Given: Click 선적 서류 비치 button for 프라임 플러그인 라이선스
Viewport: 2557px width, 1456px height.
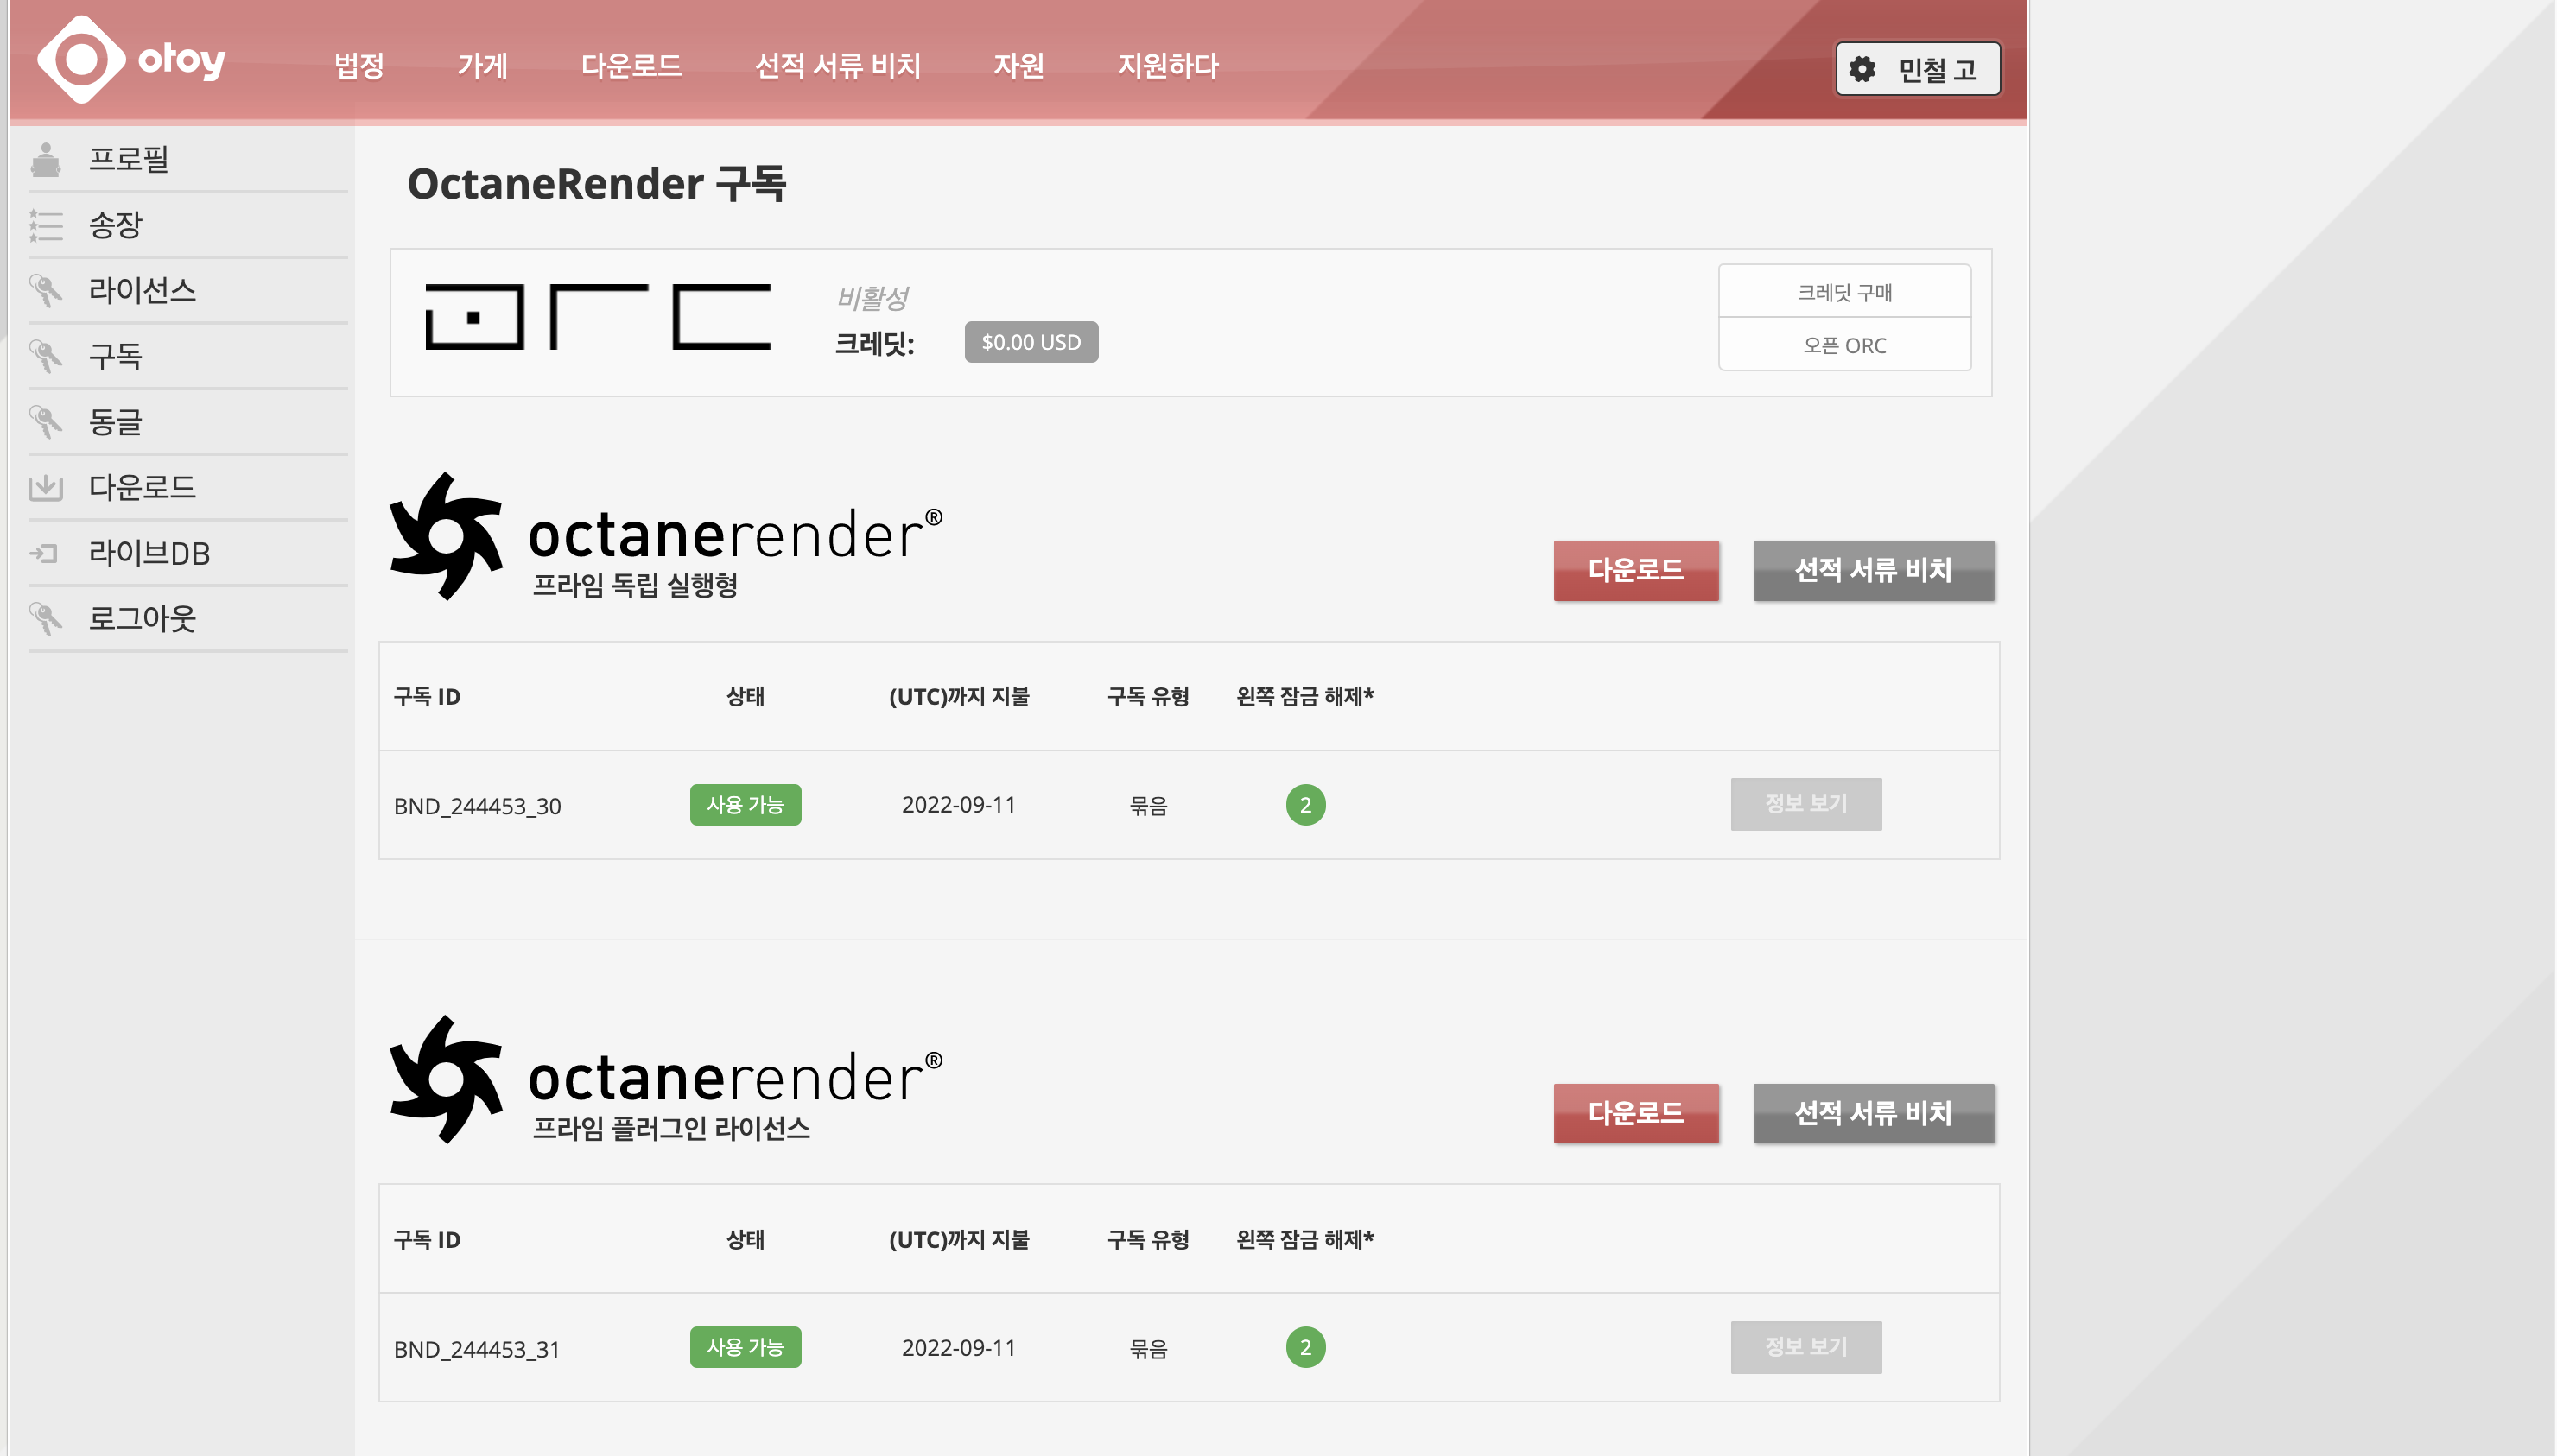Looking at the screenshot, I should [x=1873, y=1114].
